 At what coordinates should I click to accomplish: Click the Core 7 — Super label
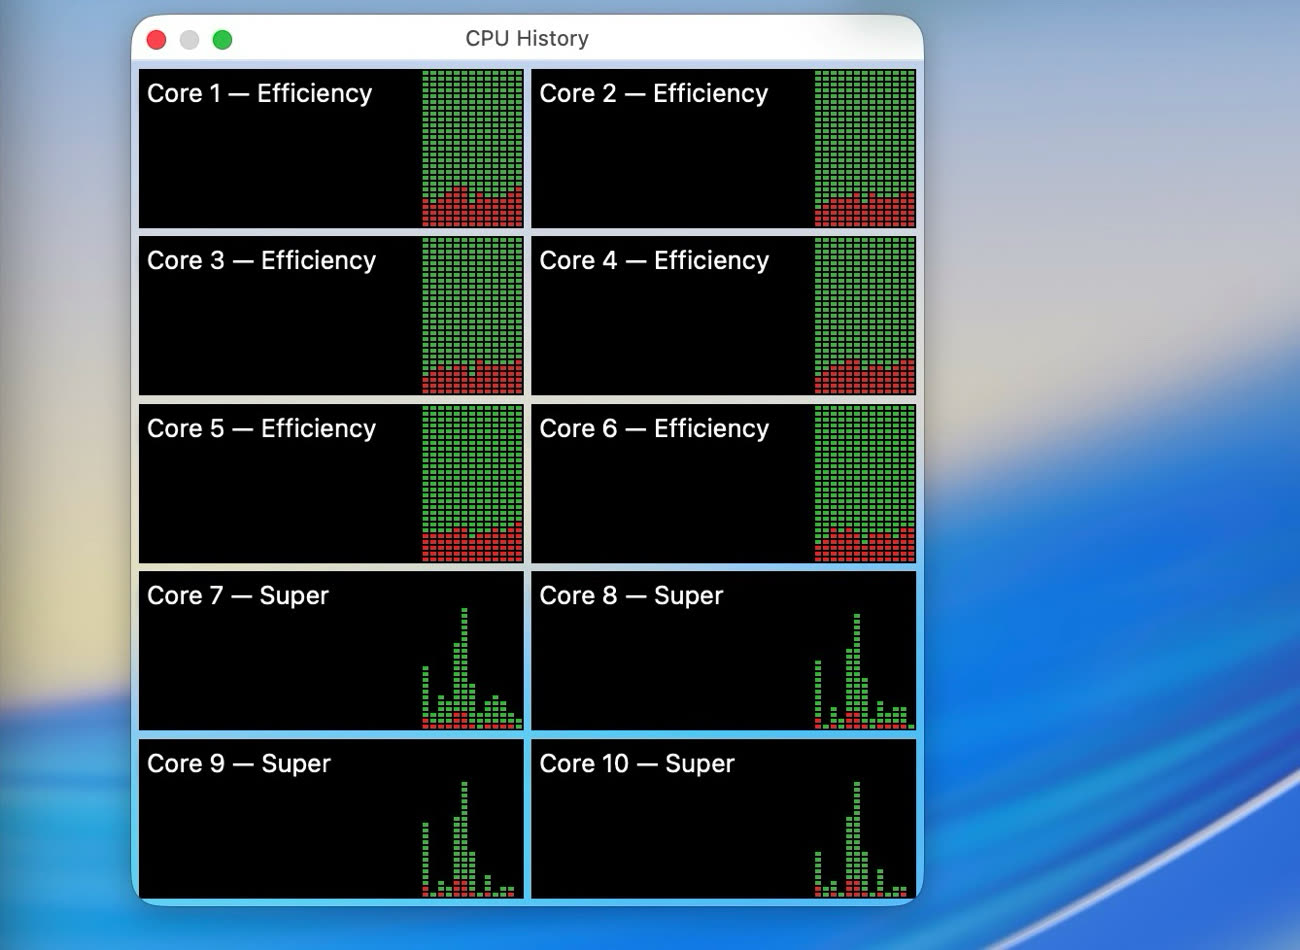tap(237, 596)
